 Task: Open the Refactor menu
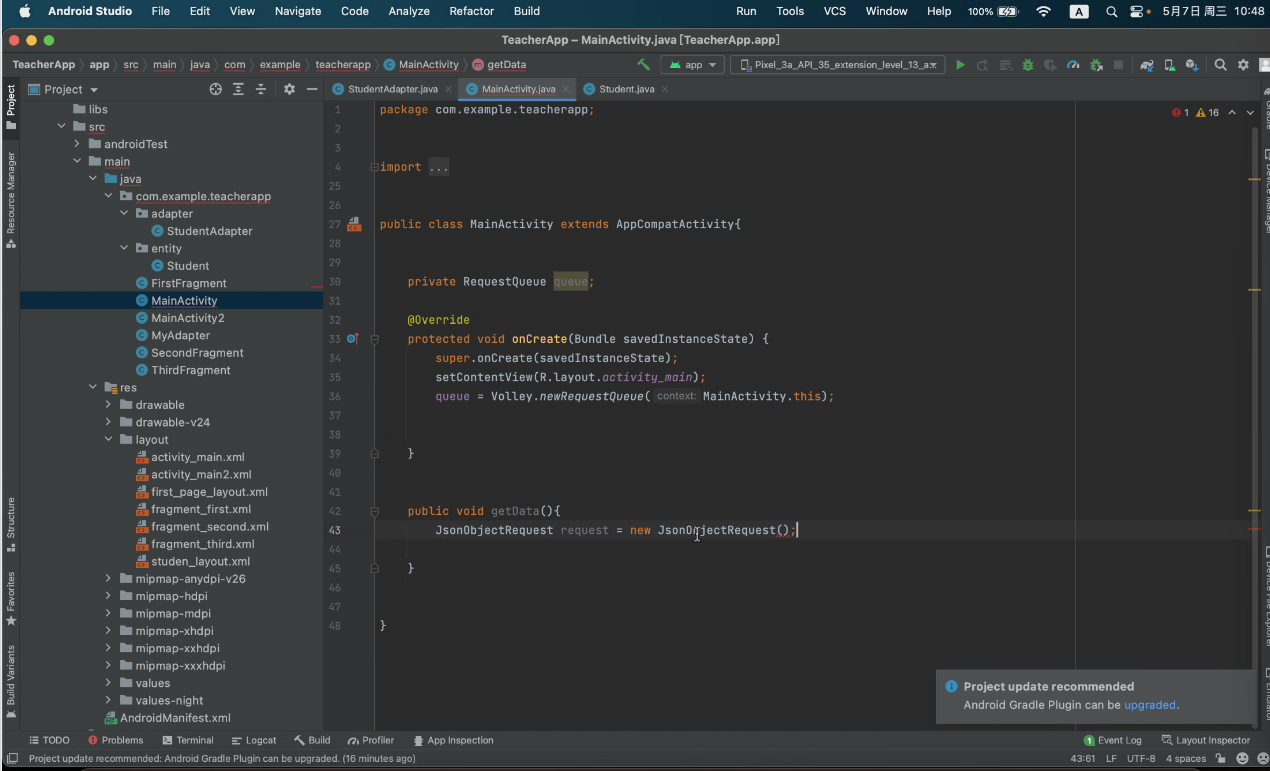click(471, 11)
